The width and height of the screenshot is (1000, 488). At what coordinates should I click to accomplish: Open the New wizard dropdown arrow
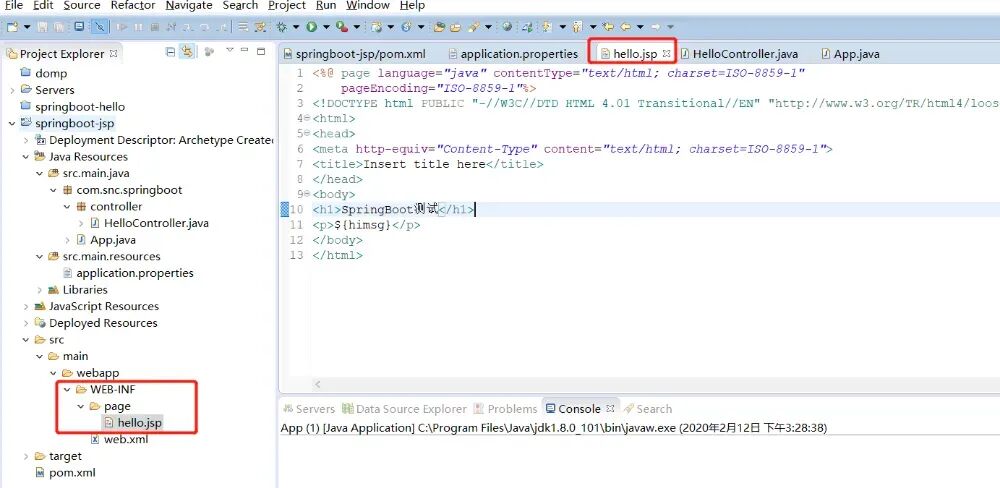[27, 27]
